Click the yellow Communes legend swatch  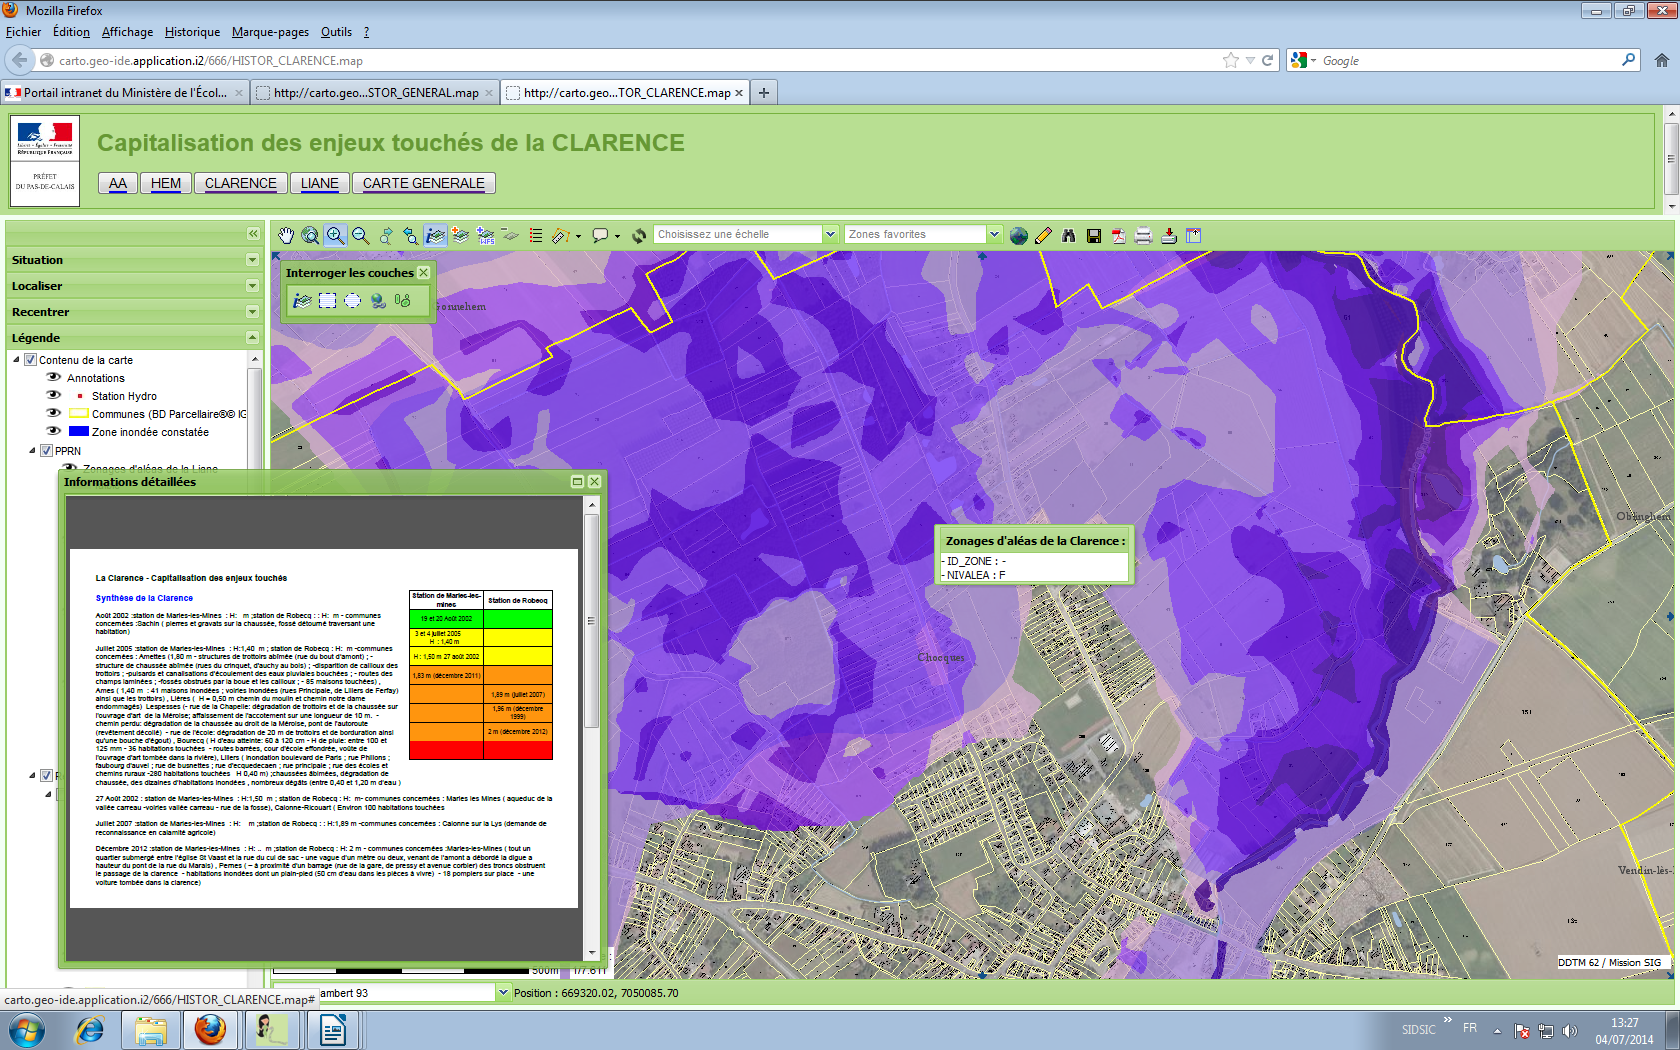tap(79, 413)
